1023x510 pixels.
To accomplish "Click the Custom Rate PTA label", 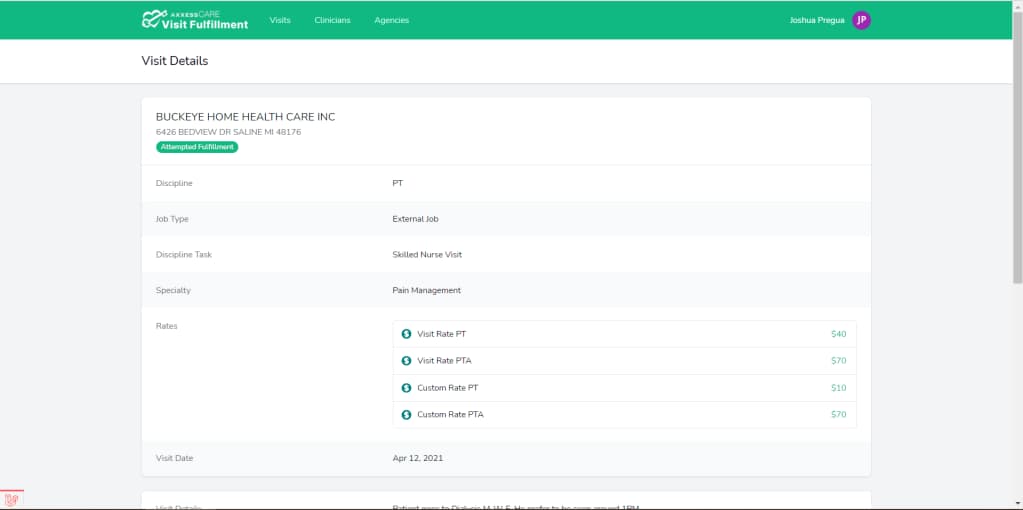I will [x=450, y=415].
